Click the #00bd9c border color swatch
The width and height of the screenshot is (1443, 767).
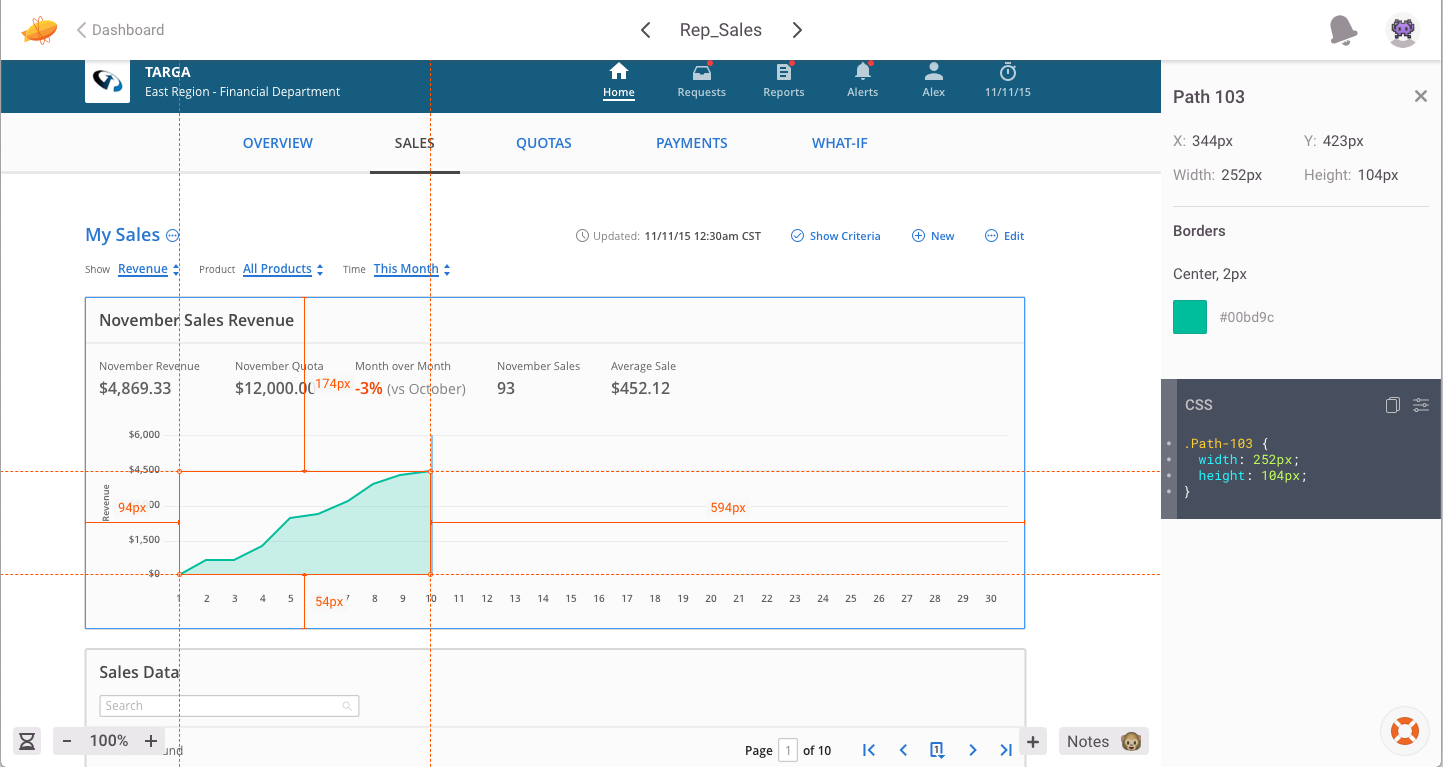tap(1190, 317)
